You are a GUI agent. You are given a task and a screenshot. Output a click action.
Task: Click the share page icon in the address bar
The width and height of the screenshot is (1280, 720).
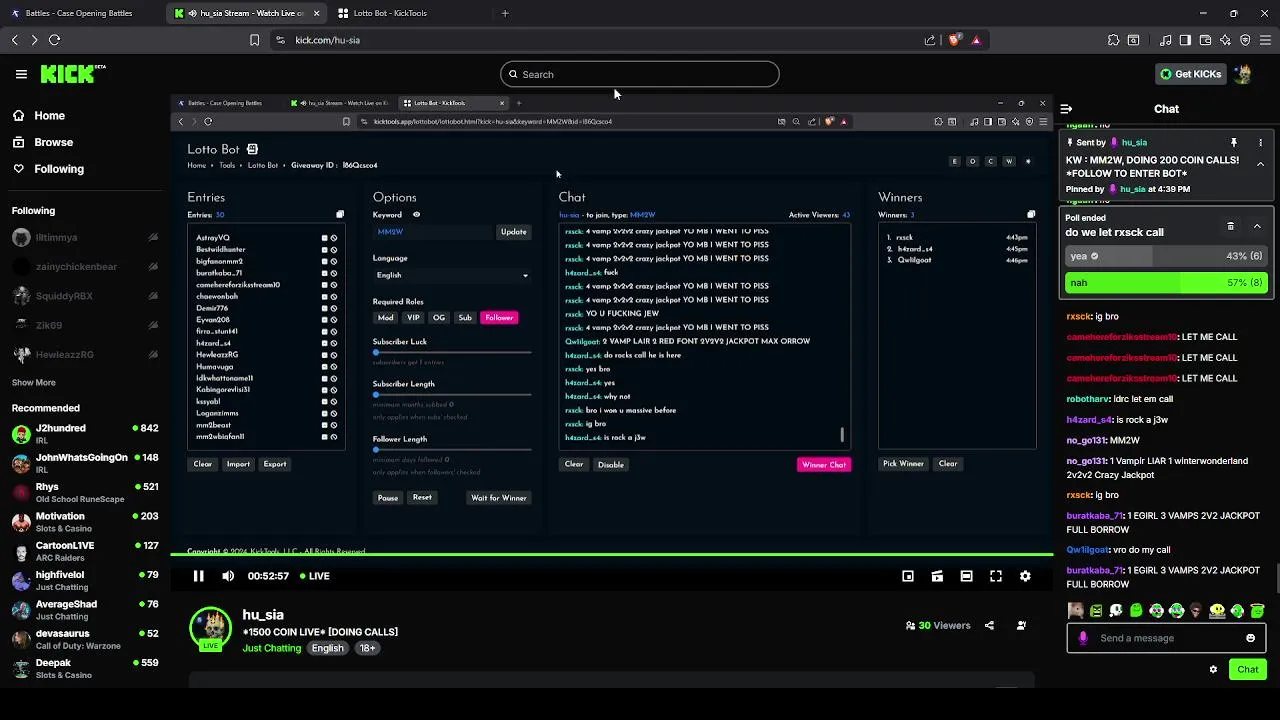(930, 40)
